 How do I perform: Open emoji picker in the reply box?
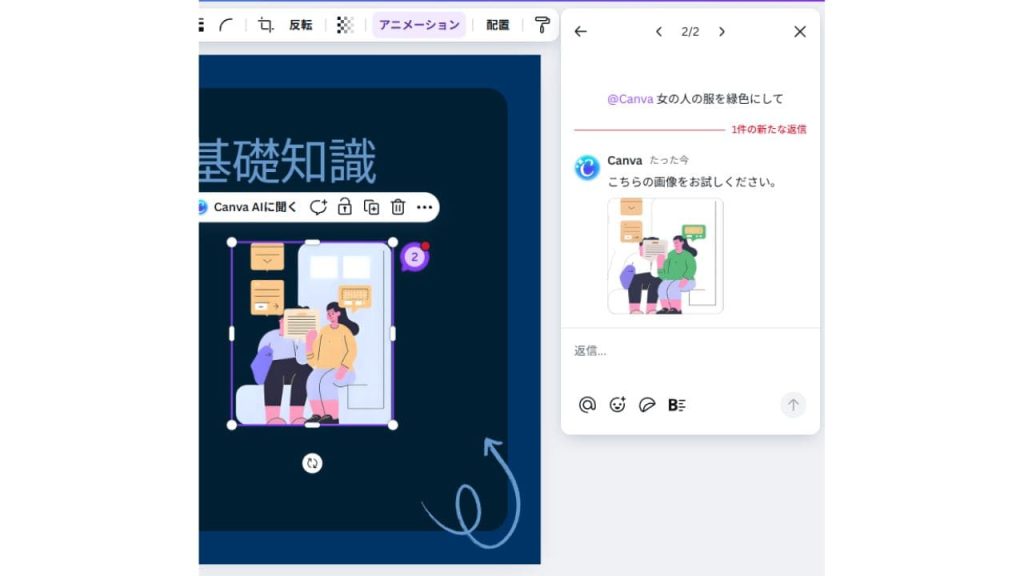(618, 404)
